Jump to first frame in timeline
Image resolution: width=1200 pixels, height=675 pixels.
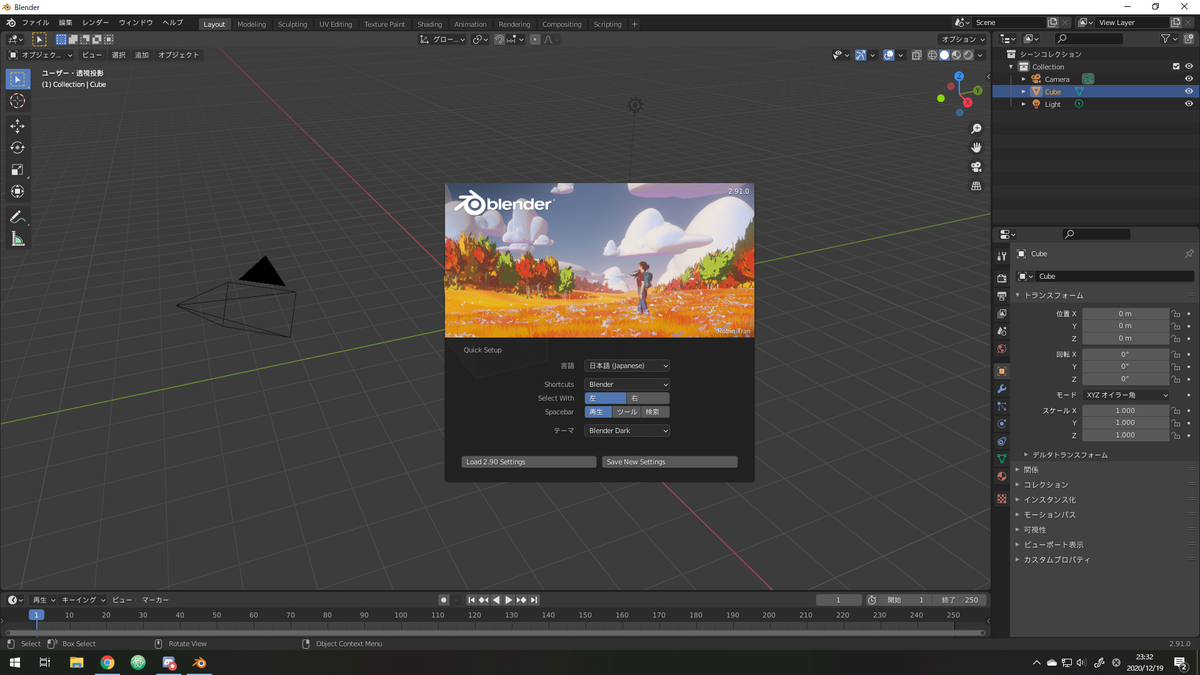471,600
